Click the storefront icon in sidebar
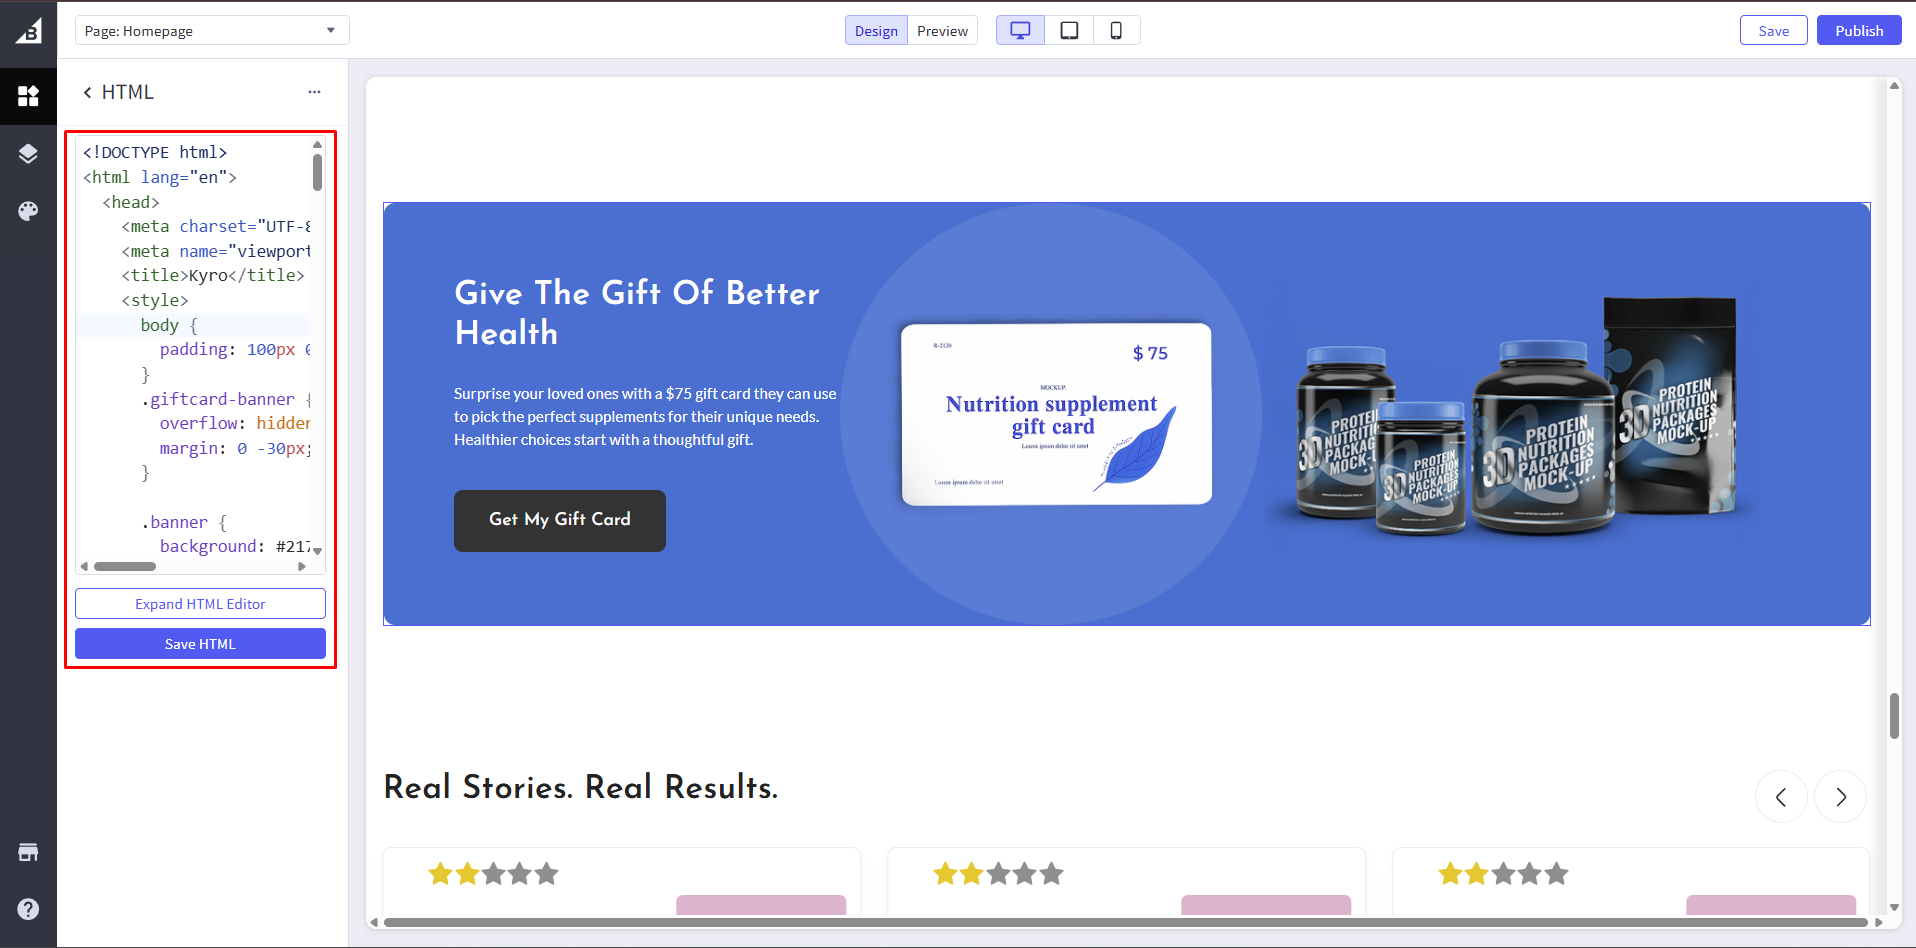The height and width of the screenshot is (948, 1916). click(28, 852)
